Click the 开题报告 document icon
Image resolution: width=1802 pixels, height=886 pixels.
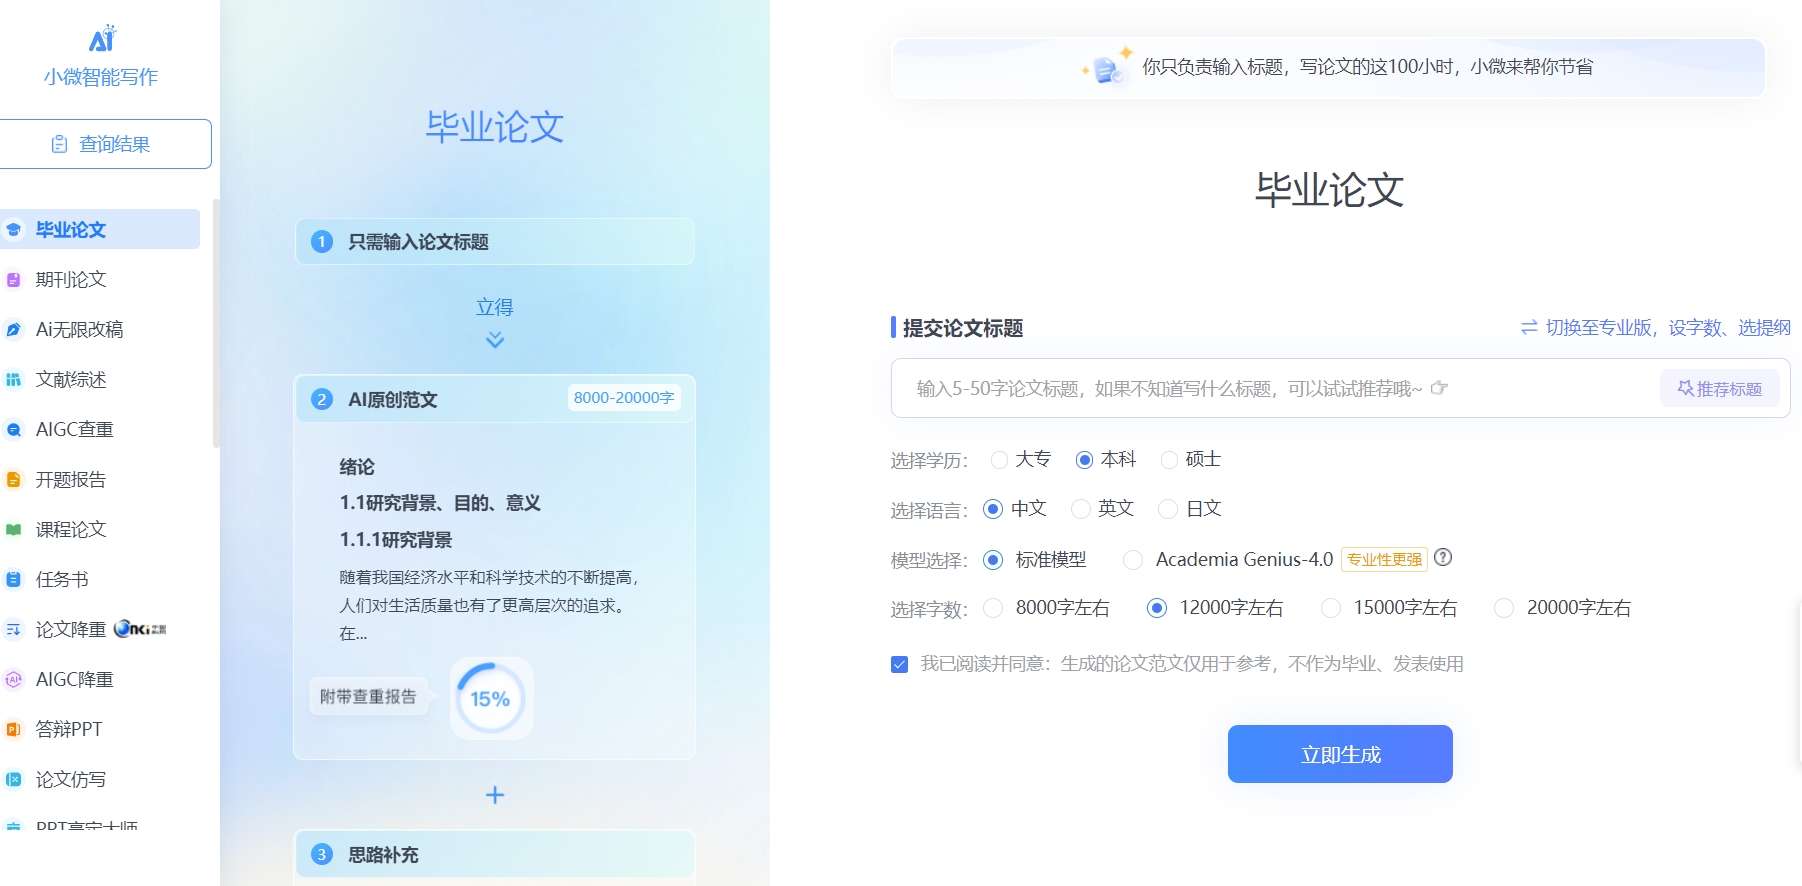click(x=14, y=480)
